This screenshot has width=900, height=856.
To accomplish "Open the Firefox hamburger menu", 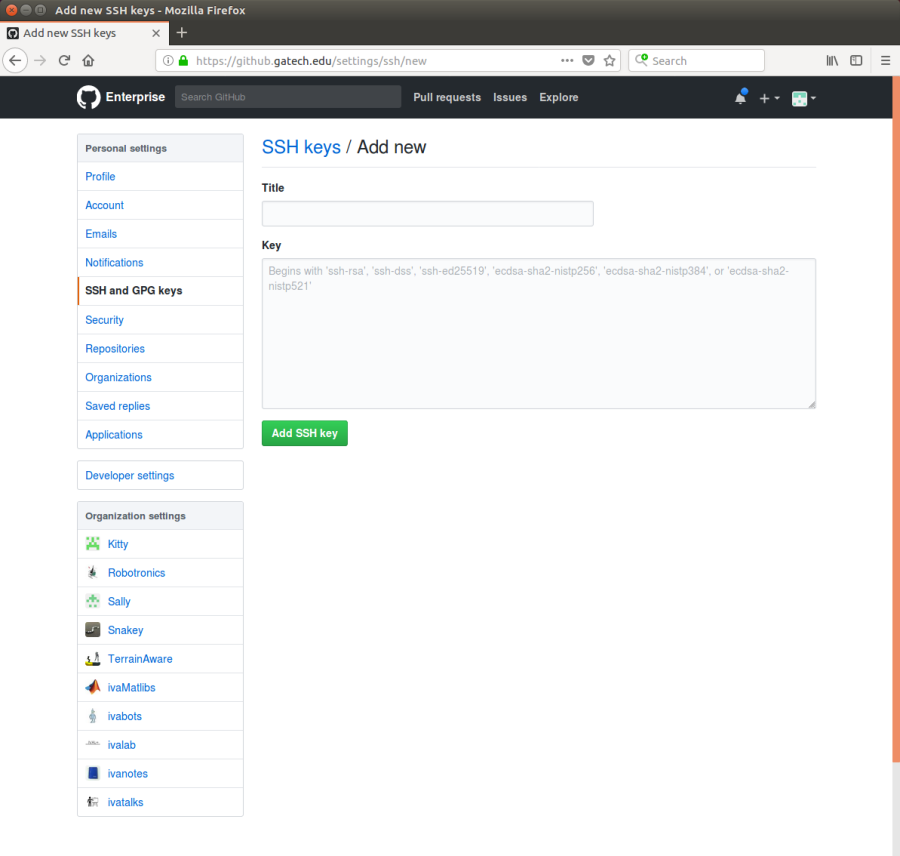I will coord(885,60).
